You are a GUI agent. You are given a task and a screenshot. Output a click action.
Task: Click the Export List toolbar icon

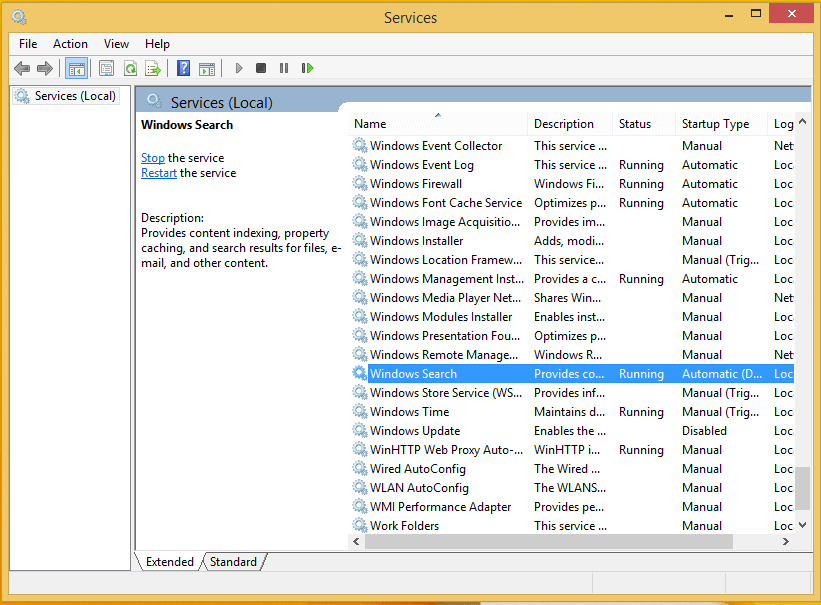pyautogui.click(x=153, y=68)
